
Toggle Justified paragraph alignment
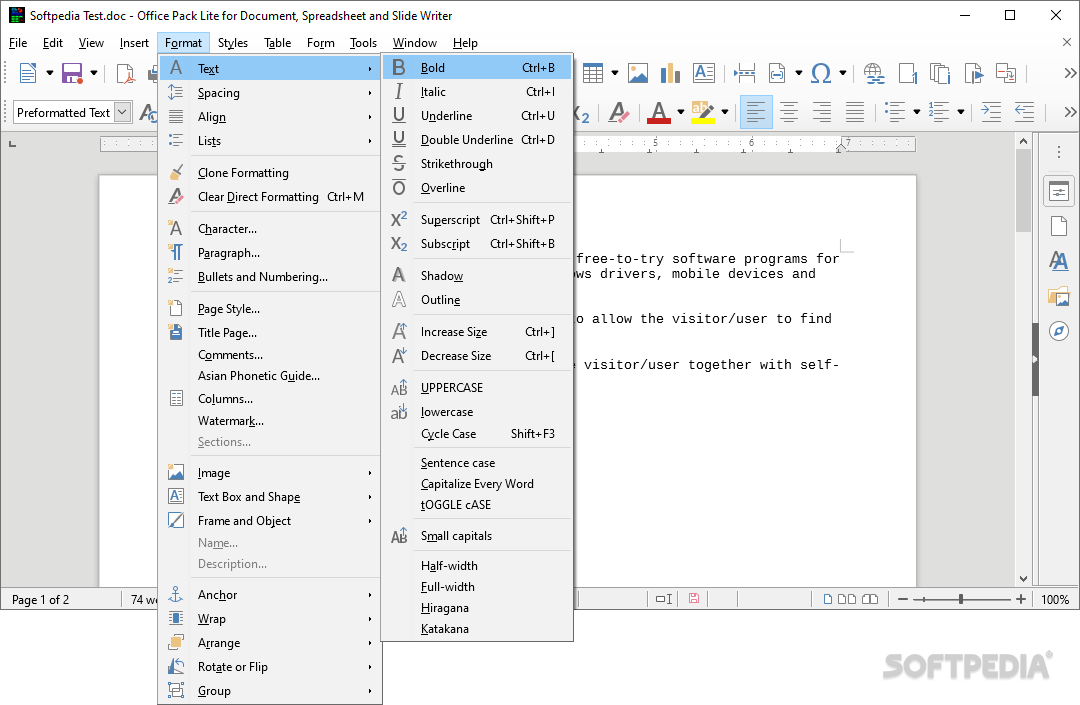855,112
